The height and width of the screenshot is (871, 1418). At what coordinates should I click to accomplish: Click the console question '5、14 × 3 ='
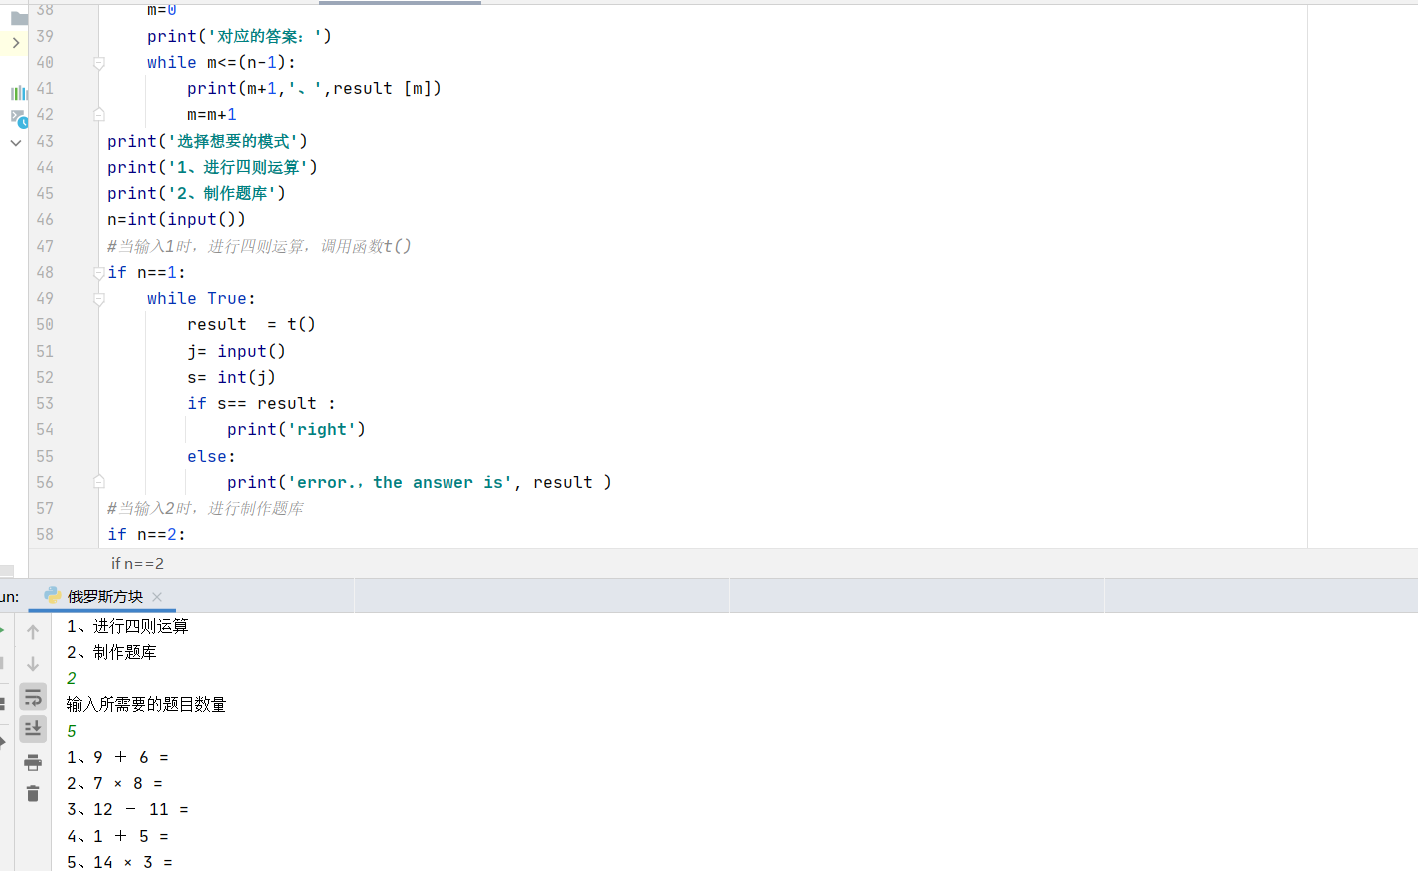[x=120, y=862]
